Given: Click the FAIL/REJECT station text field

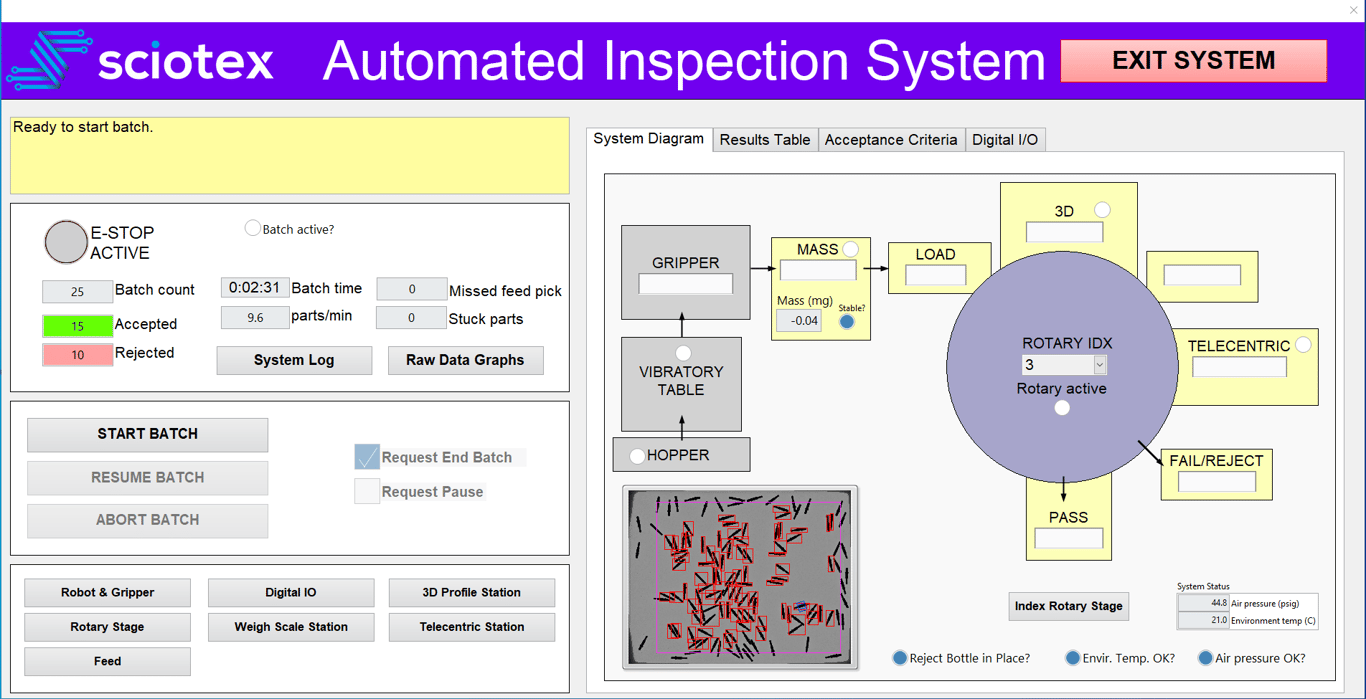Looking at the screenshot, I should [1217, 482].
